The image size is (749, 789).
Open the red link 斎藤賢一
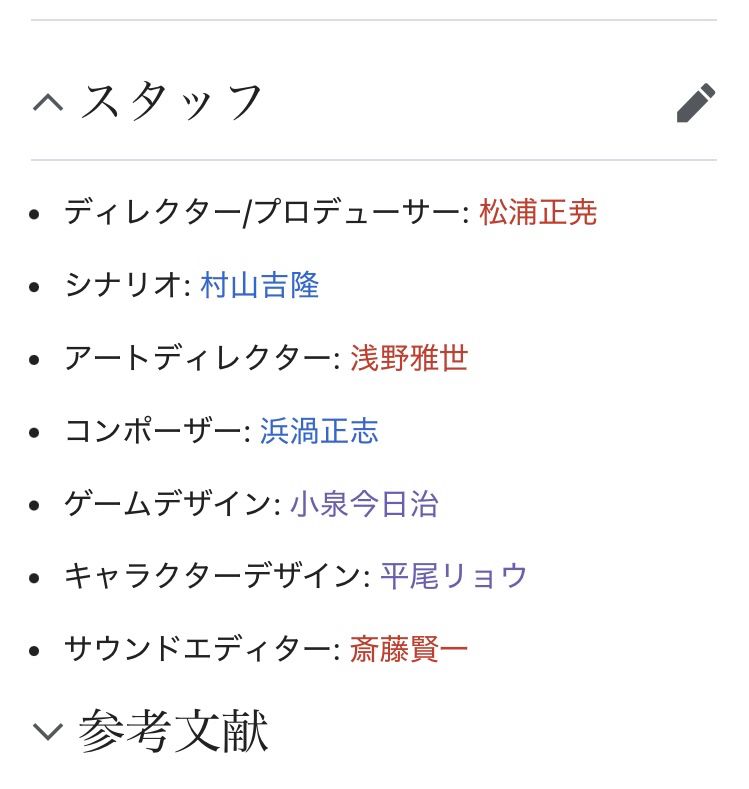(409, 649)
